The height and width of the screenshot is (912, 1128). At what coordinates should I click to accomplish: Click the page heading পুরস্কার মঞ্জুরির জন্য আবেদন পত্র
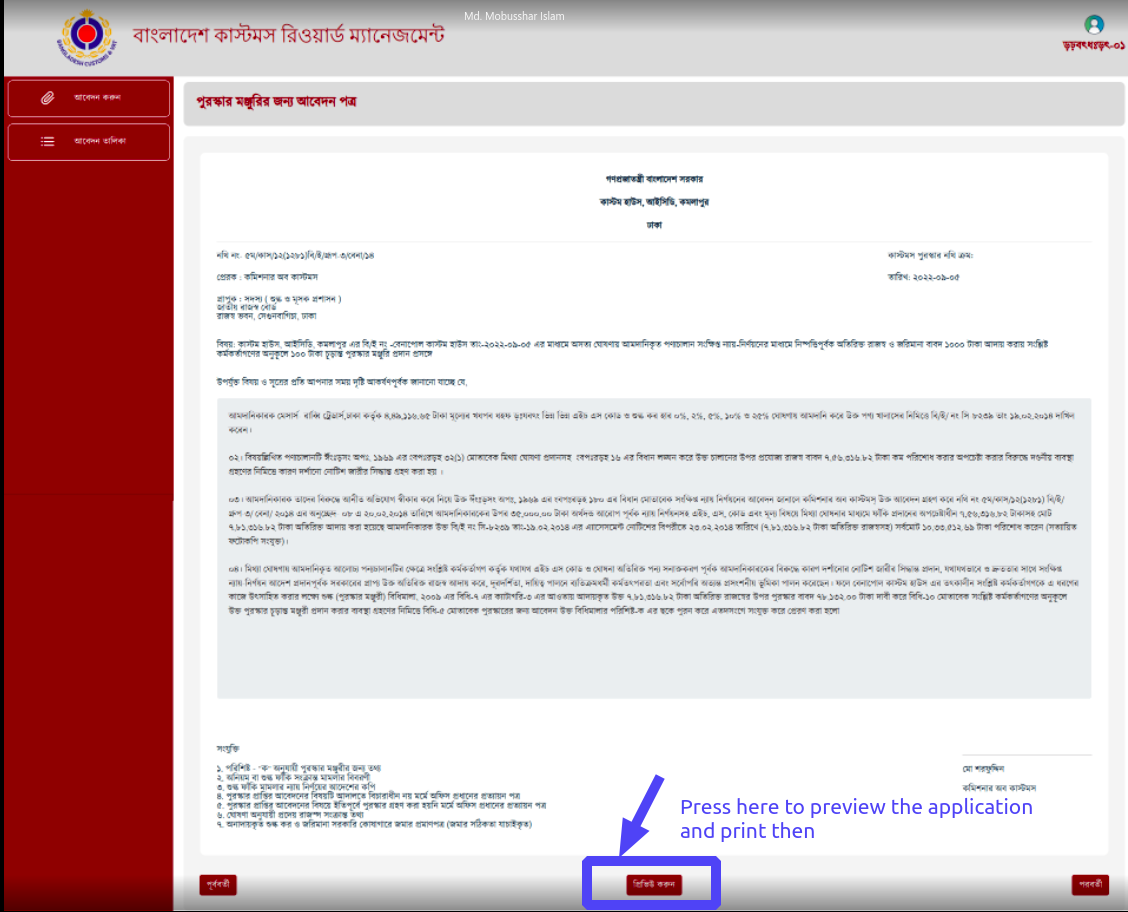click(276, 101)
